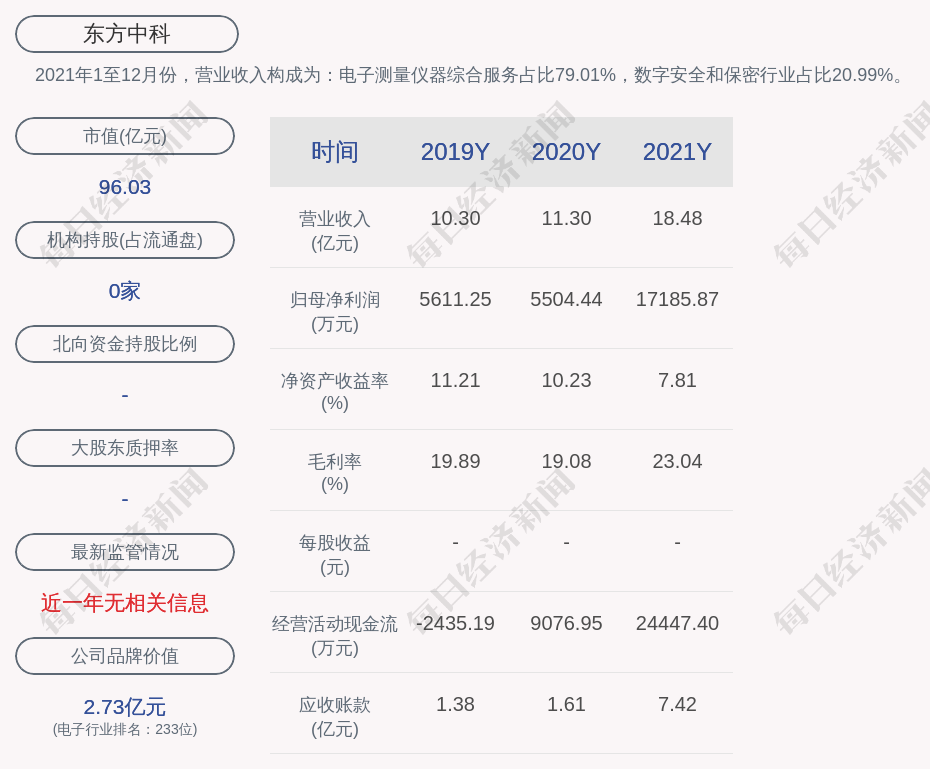
Task: Open the 最新监管情况 pill
Action: click(125, 552)
